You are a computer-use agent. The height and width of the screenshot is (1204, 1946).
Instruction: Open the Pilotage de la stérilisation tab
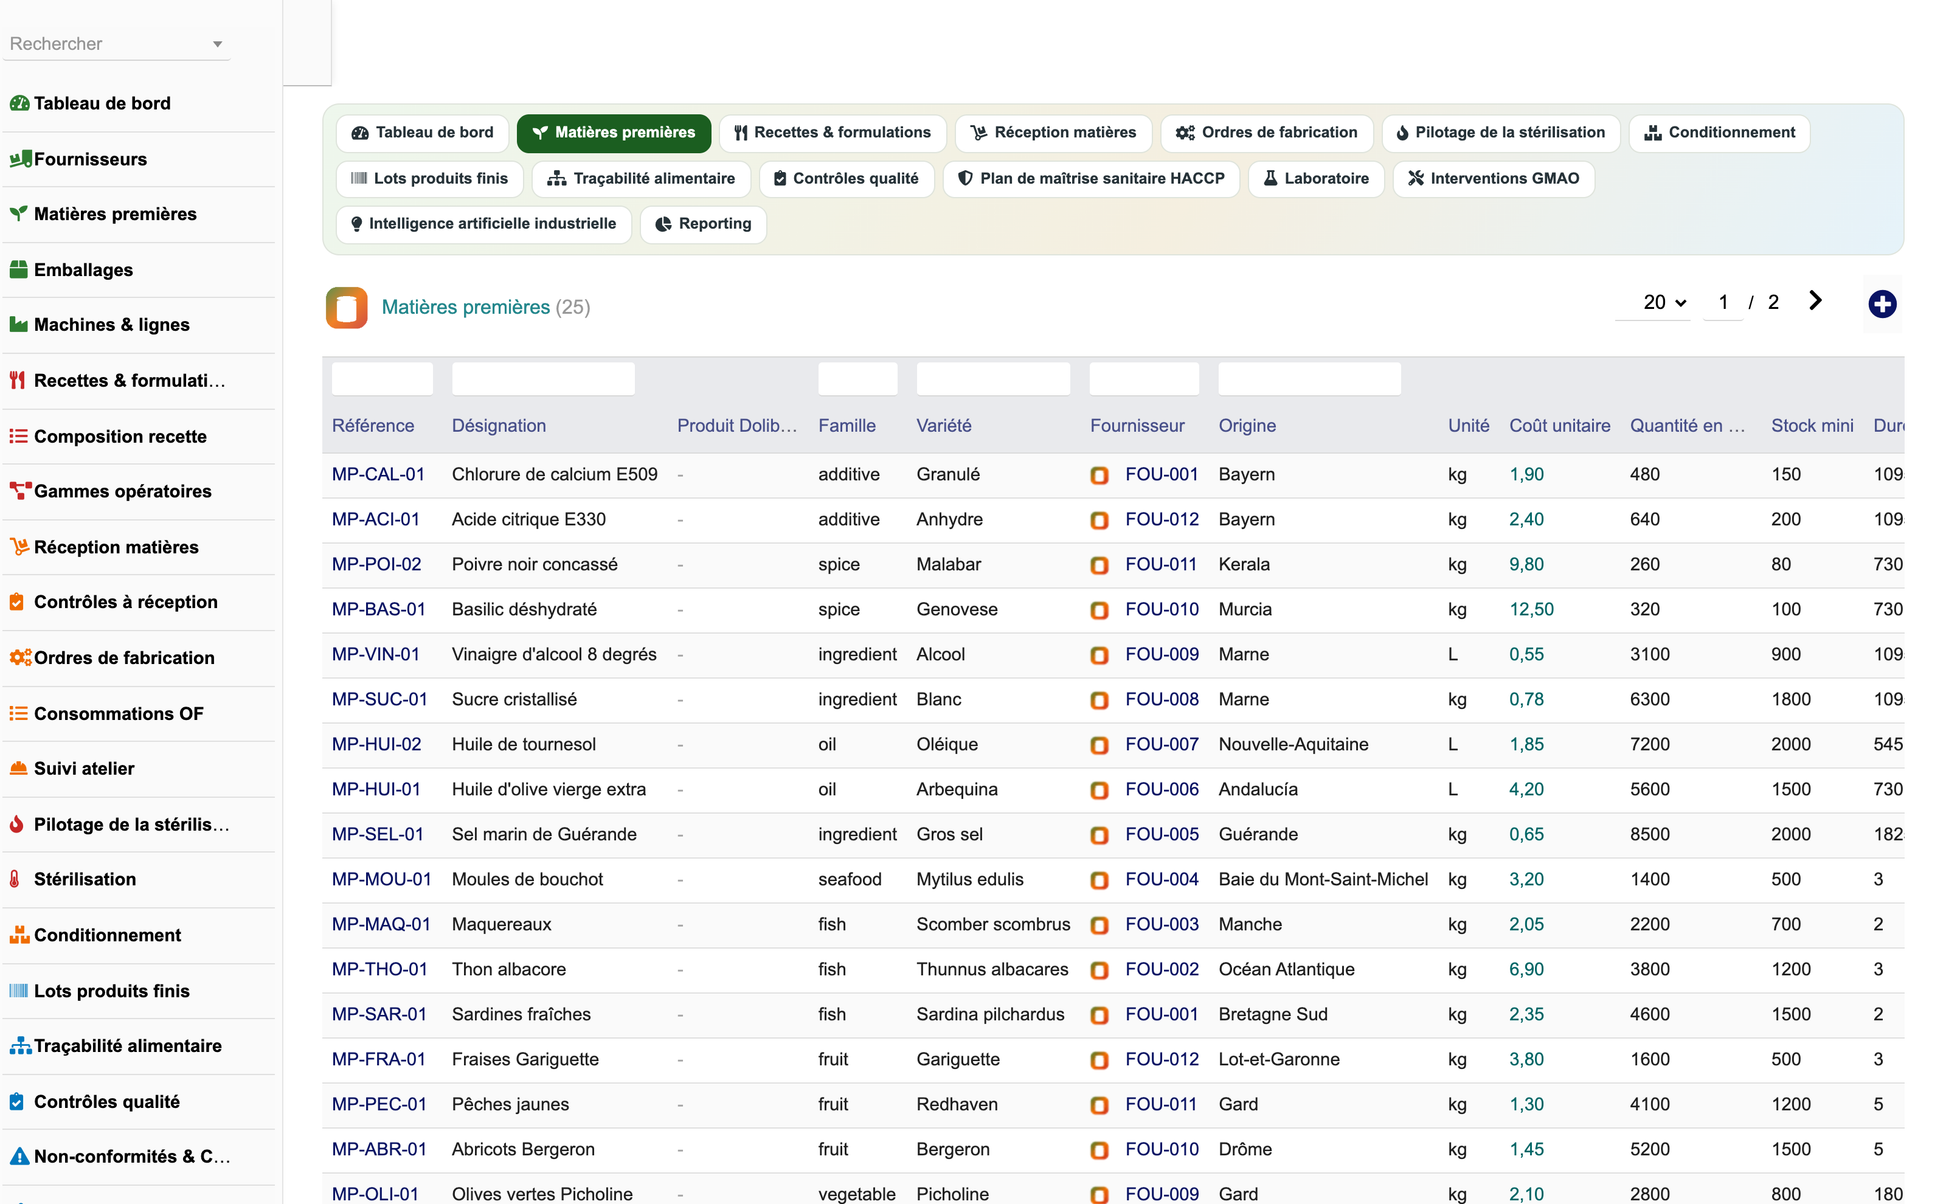coord(1501,133)
